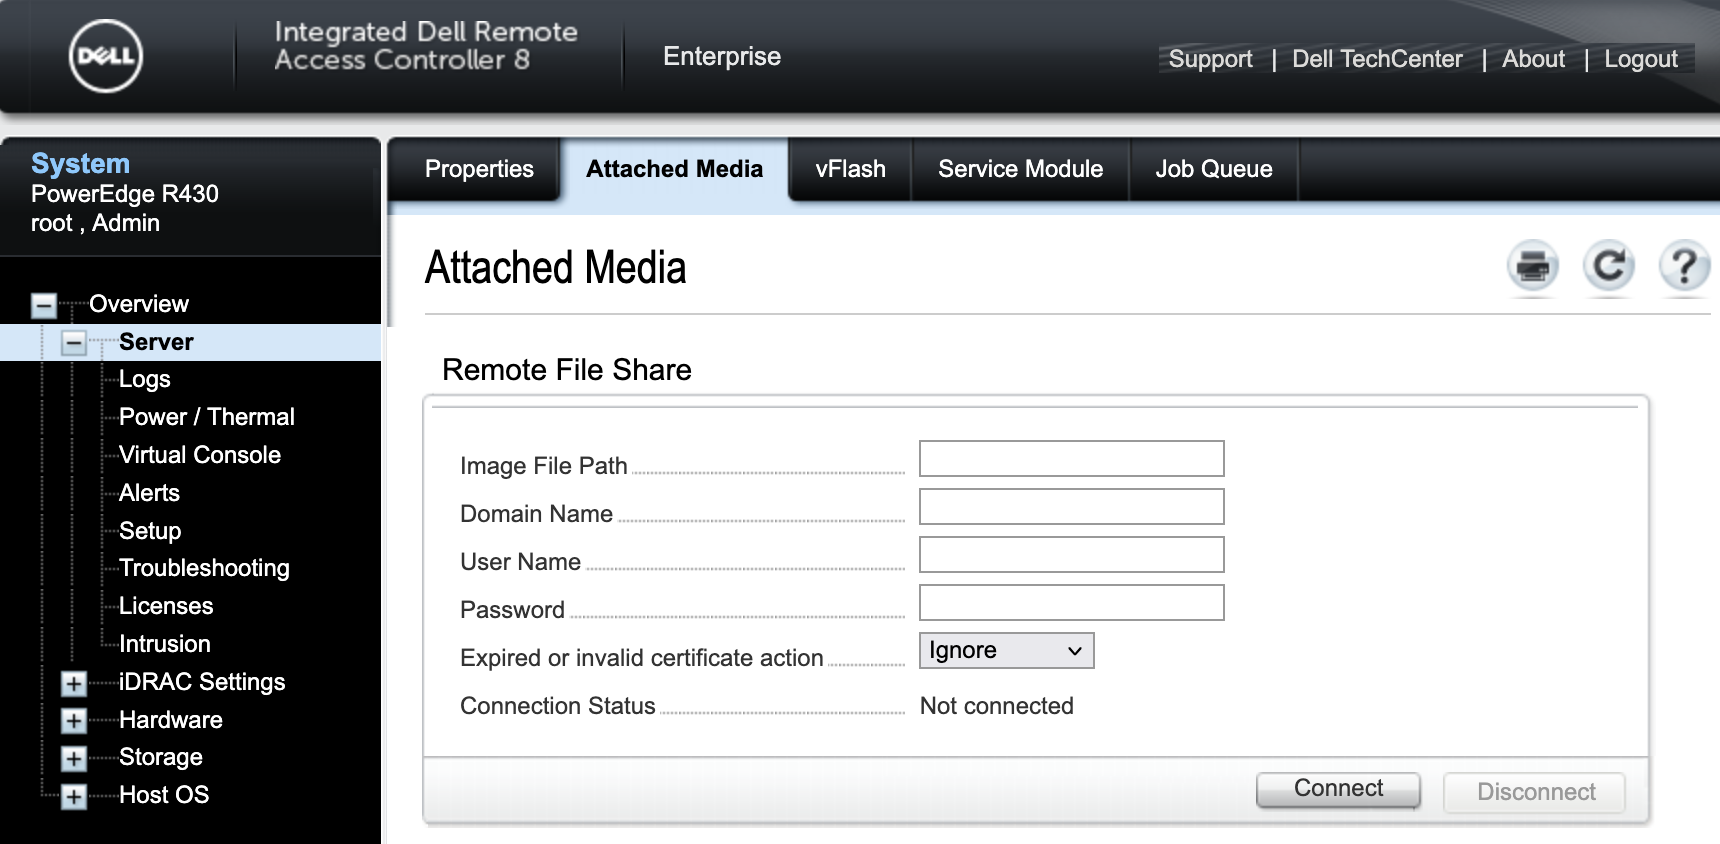
Task: Expand the Hardware tree node
Action: (x=74, y=721)
